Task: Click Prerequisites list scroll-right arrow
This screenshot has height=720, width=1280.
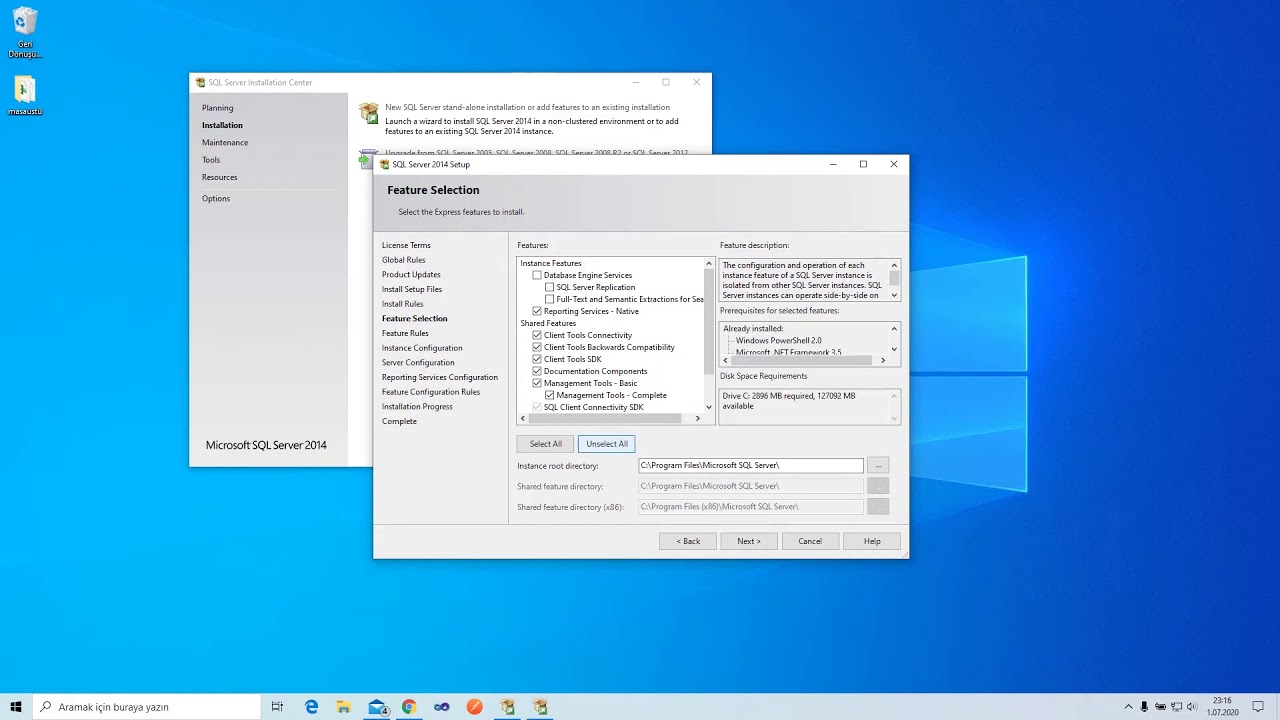Action: click(882, 360)
